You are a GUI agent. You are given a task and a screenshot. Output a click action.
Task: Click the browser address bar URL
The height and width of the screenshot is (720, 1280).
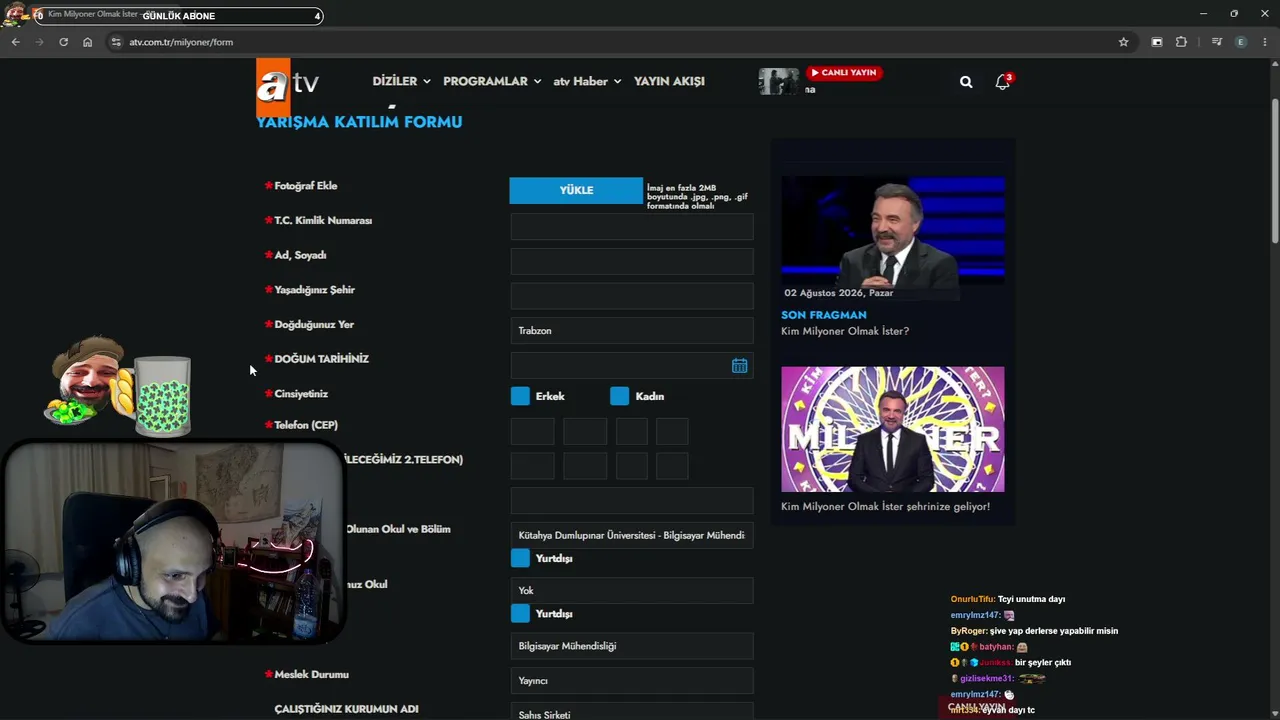(x=181, y=42)
